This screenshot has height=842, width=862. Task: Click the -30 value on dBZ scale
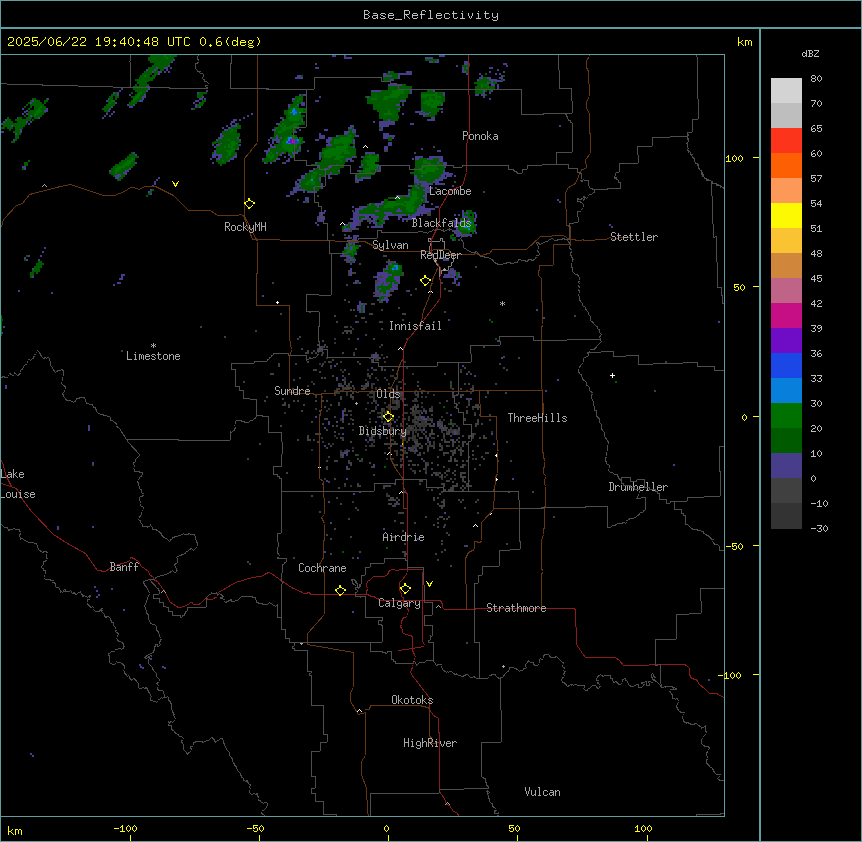tap(819, 528)
